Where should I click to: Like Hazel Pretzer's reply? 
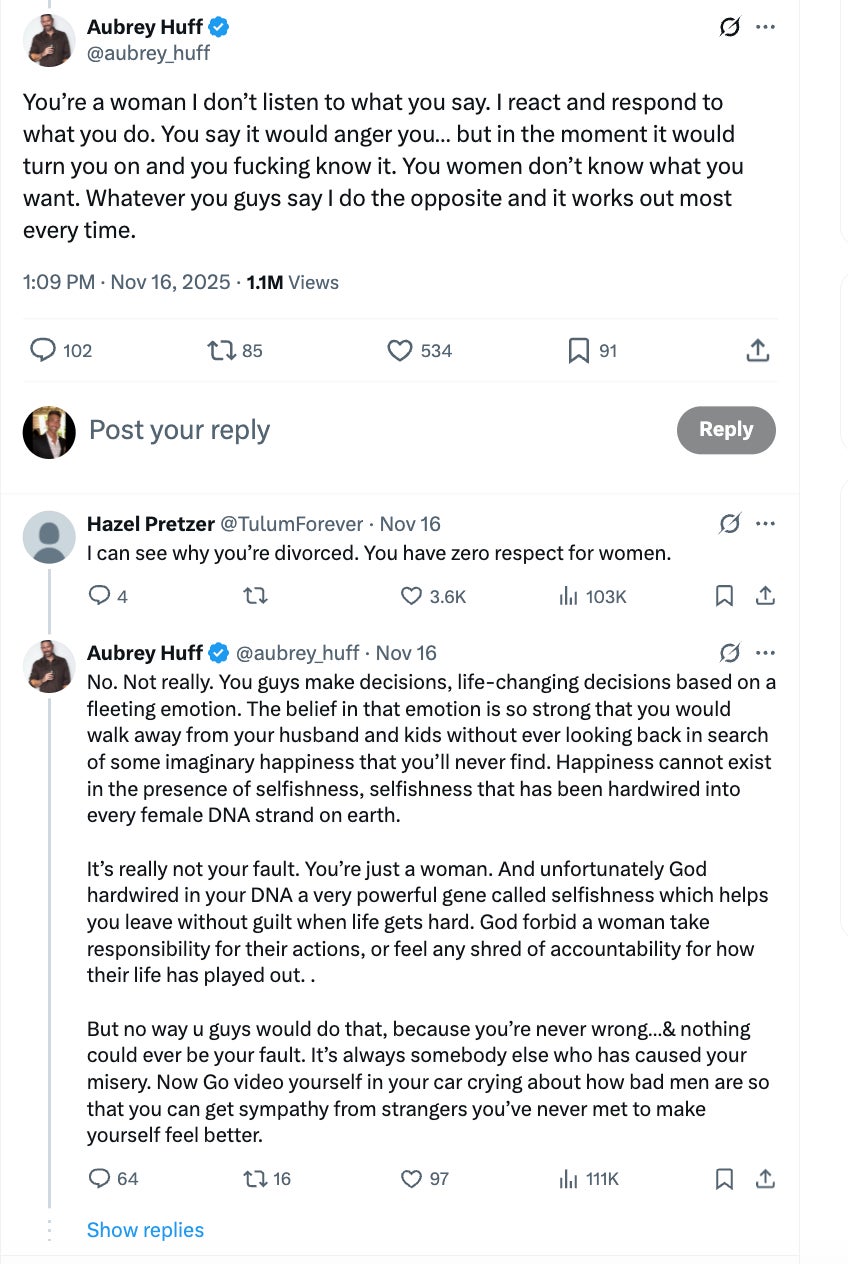pos(411,596)
